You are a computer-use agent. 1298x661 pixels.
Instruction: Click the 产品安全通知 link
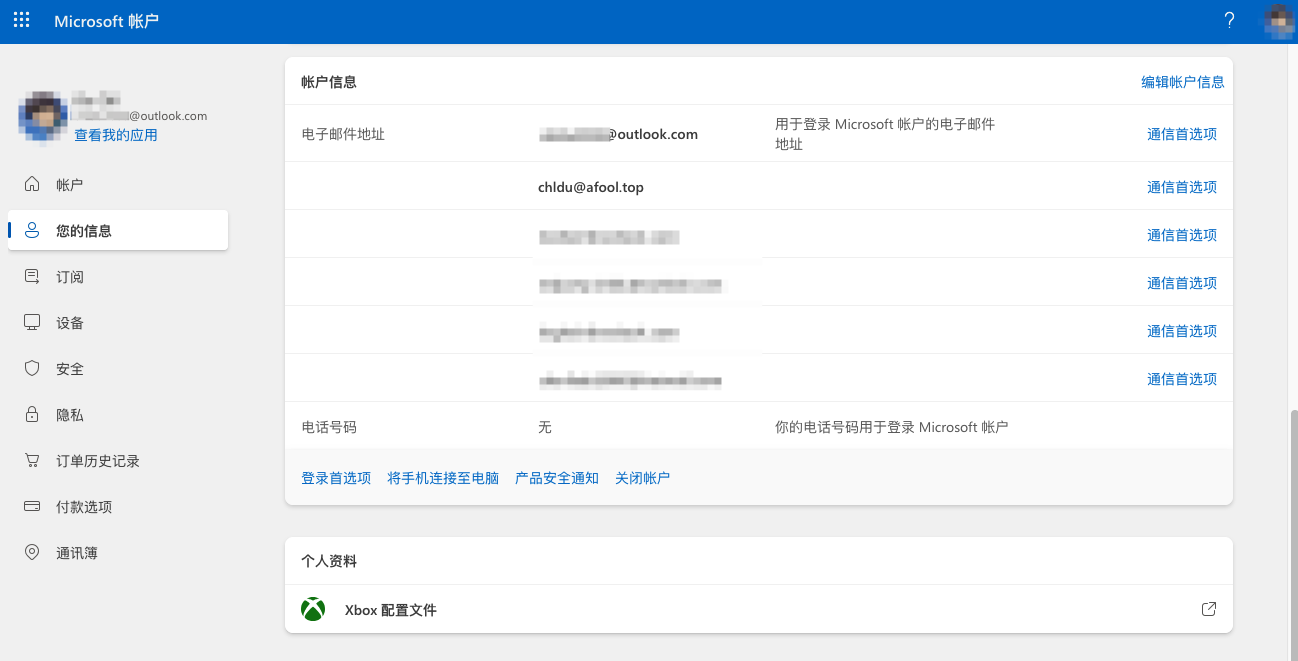click(557, 478)
